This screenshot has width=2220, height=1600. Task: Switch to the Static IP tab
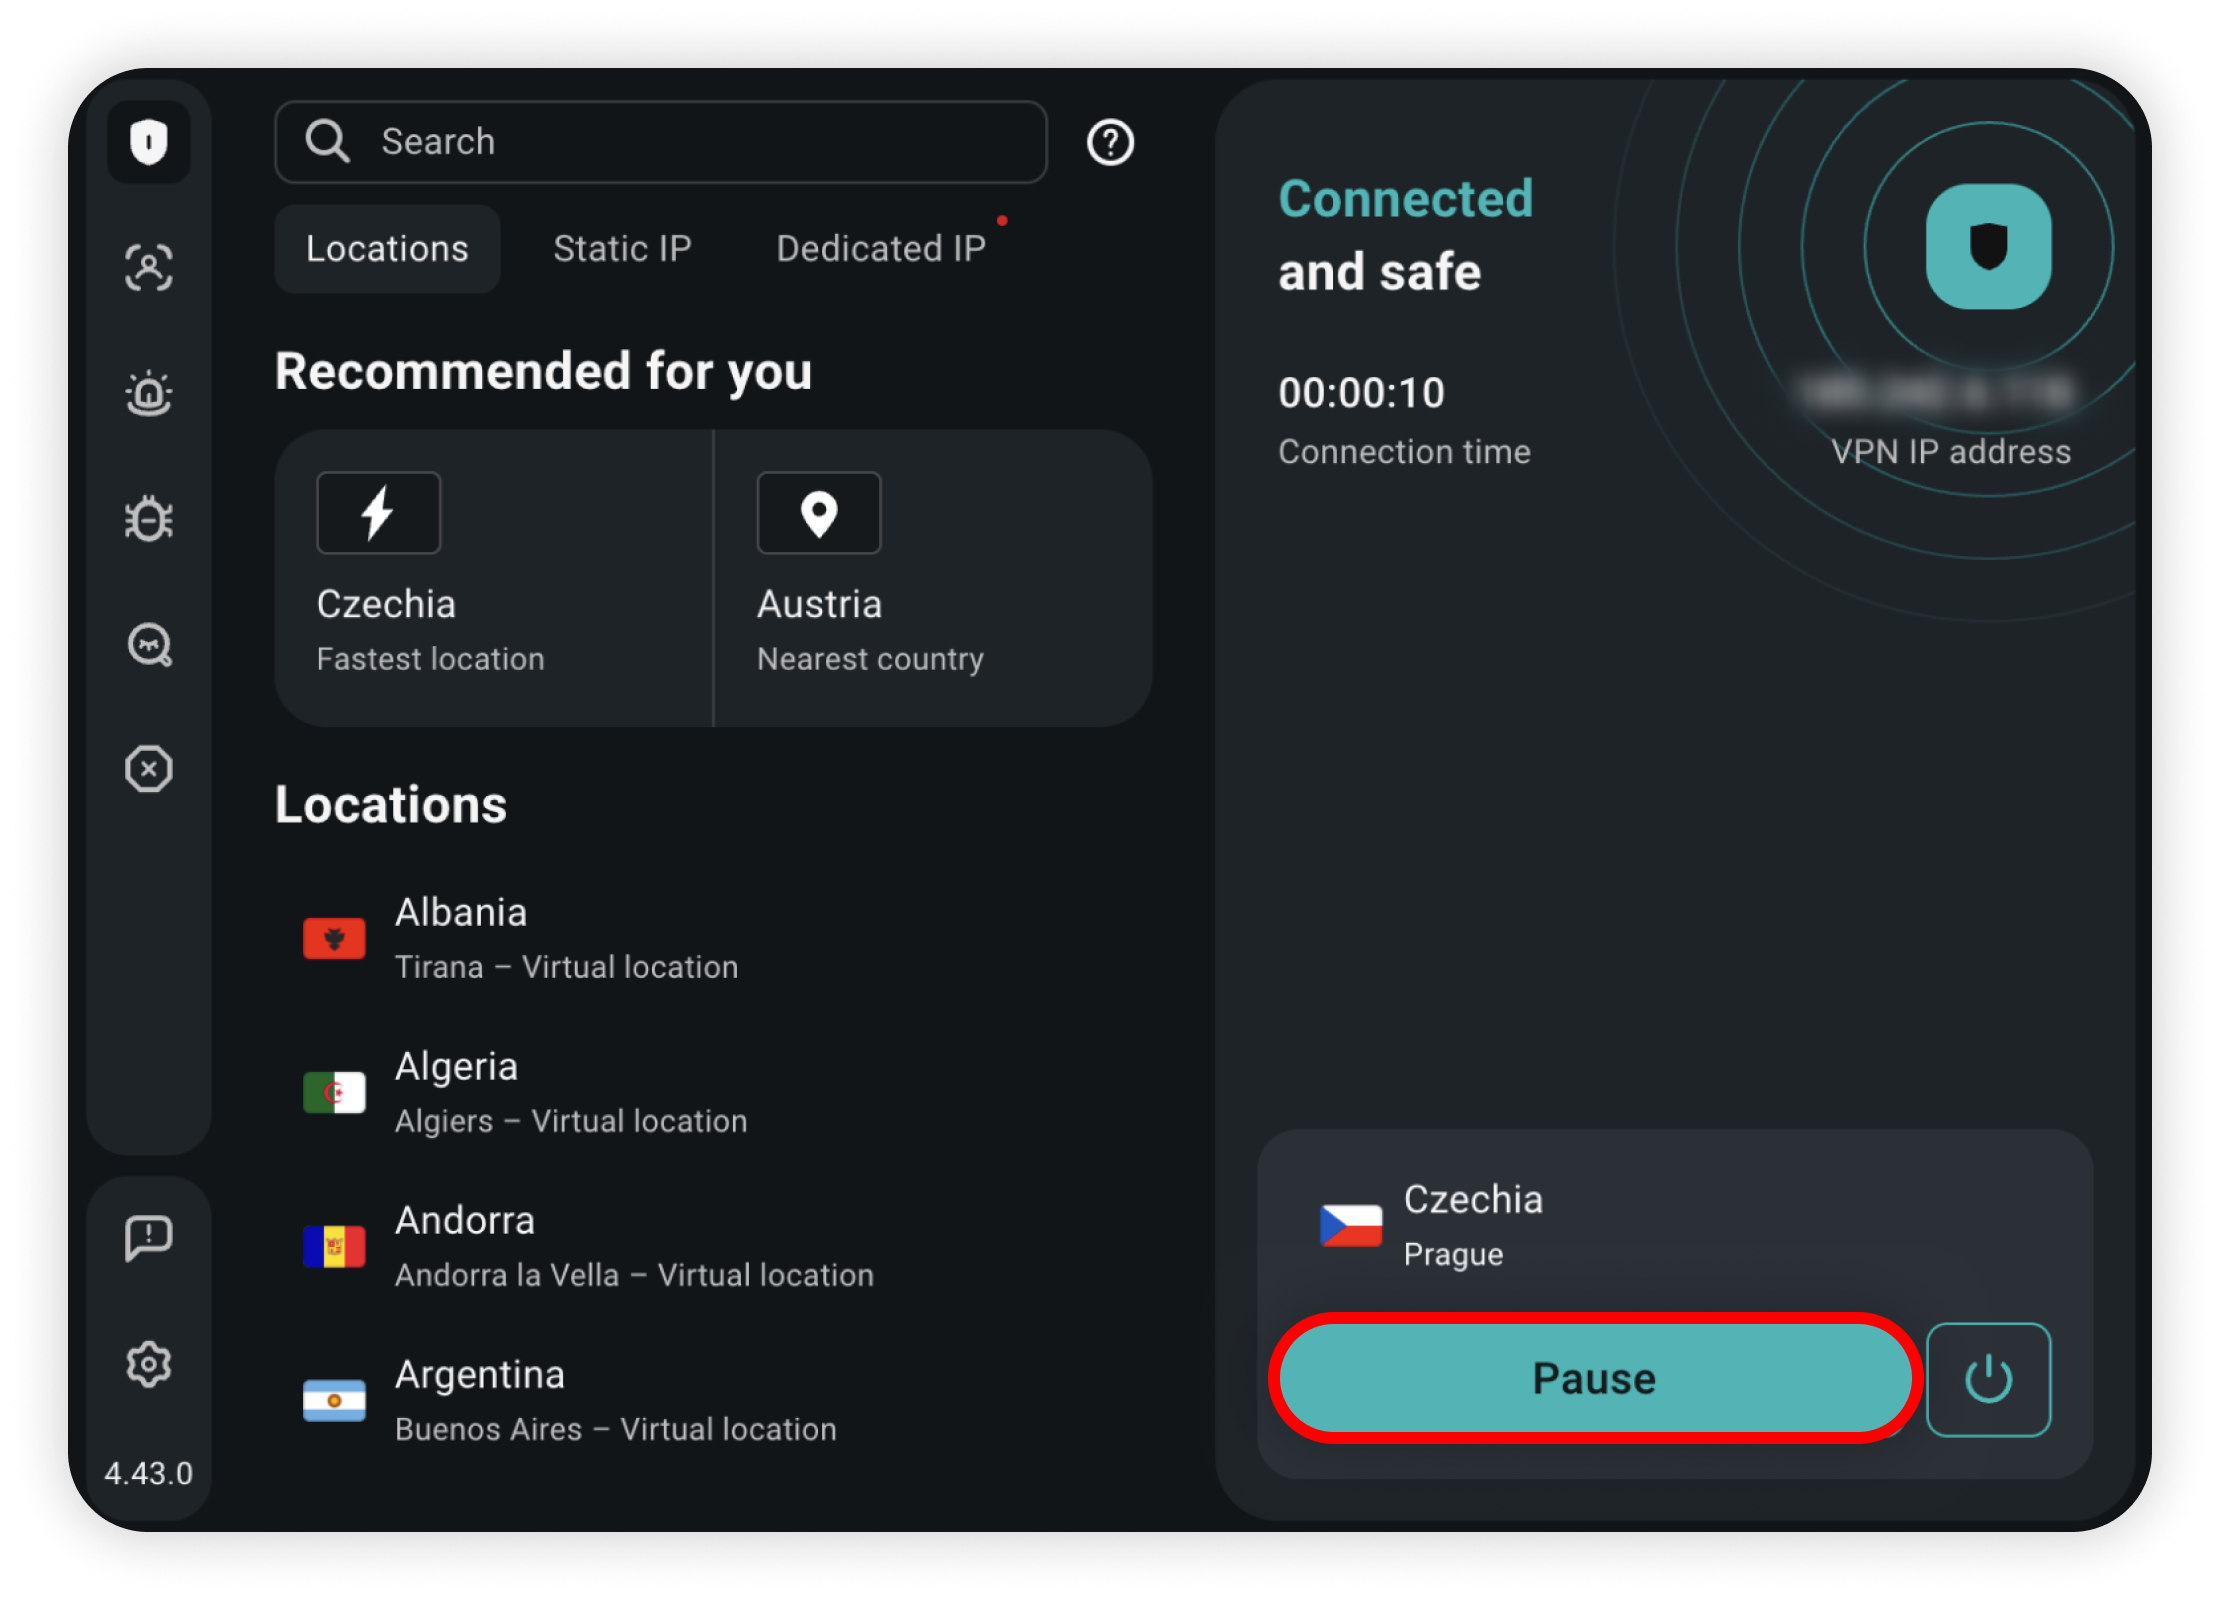622,248
